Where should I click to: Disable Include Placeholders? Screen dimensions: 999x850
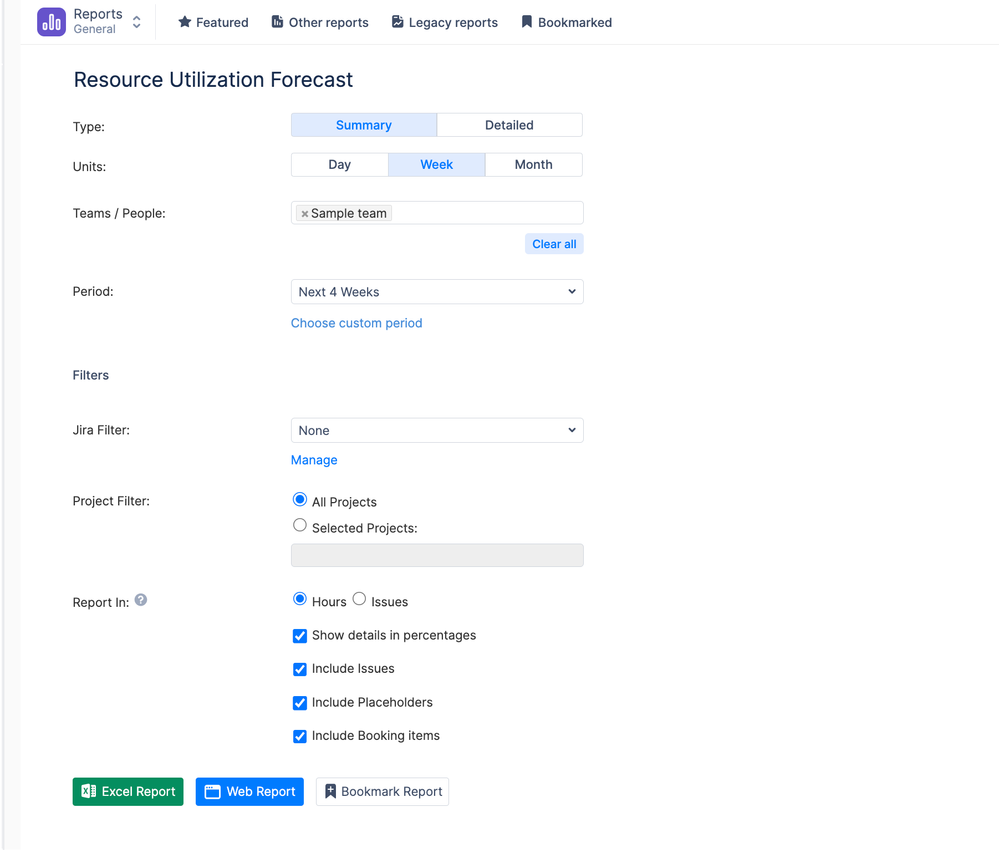pos(299,703)
